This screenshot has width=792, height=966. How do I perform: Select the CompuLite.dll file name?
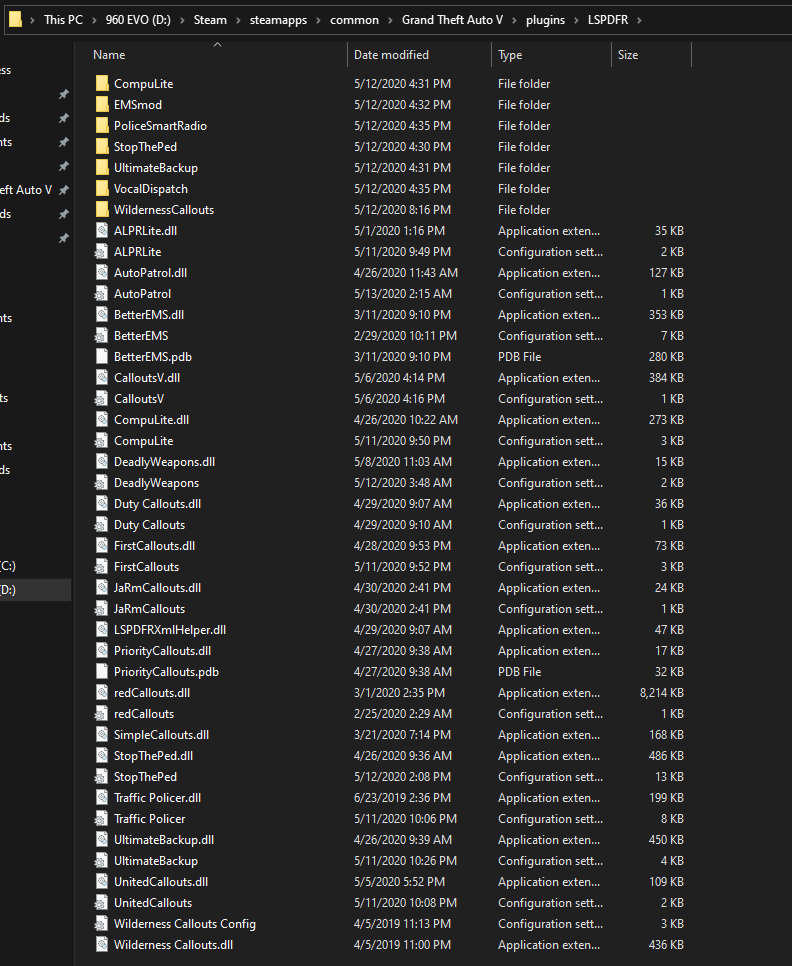click(152, 420)
